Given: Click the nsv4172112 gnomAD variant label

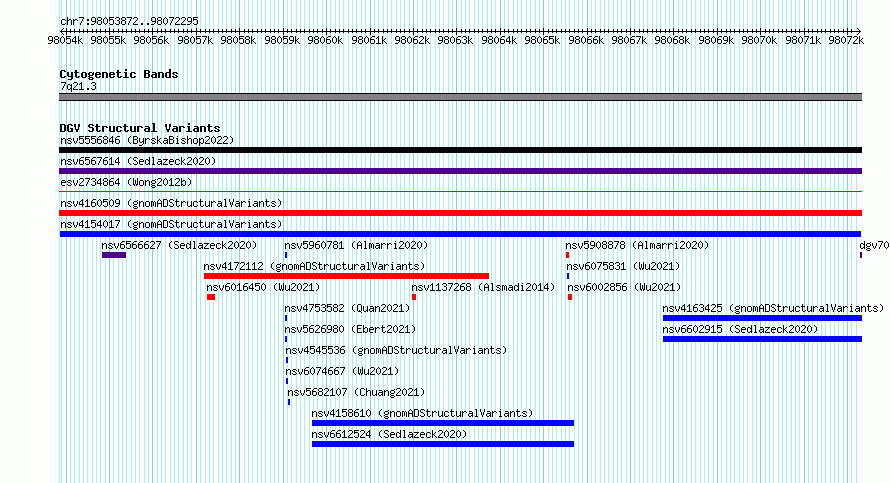Looking at the screenshot, I should (x=314, y=266).
